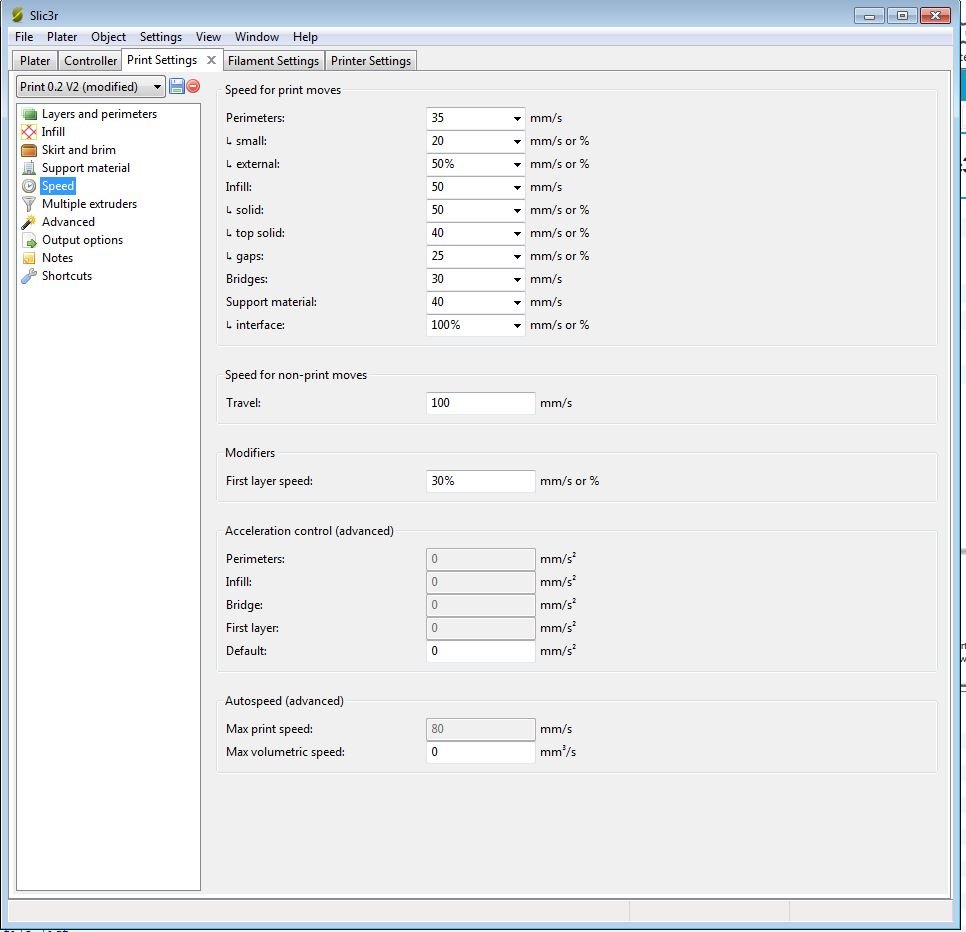Screen dimensions: 966x932
Task: Select Infill settings page
Action: (53, 132)
